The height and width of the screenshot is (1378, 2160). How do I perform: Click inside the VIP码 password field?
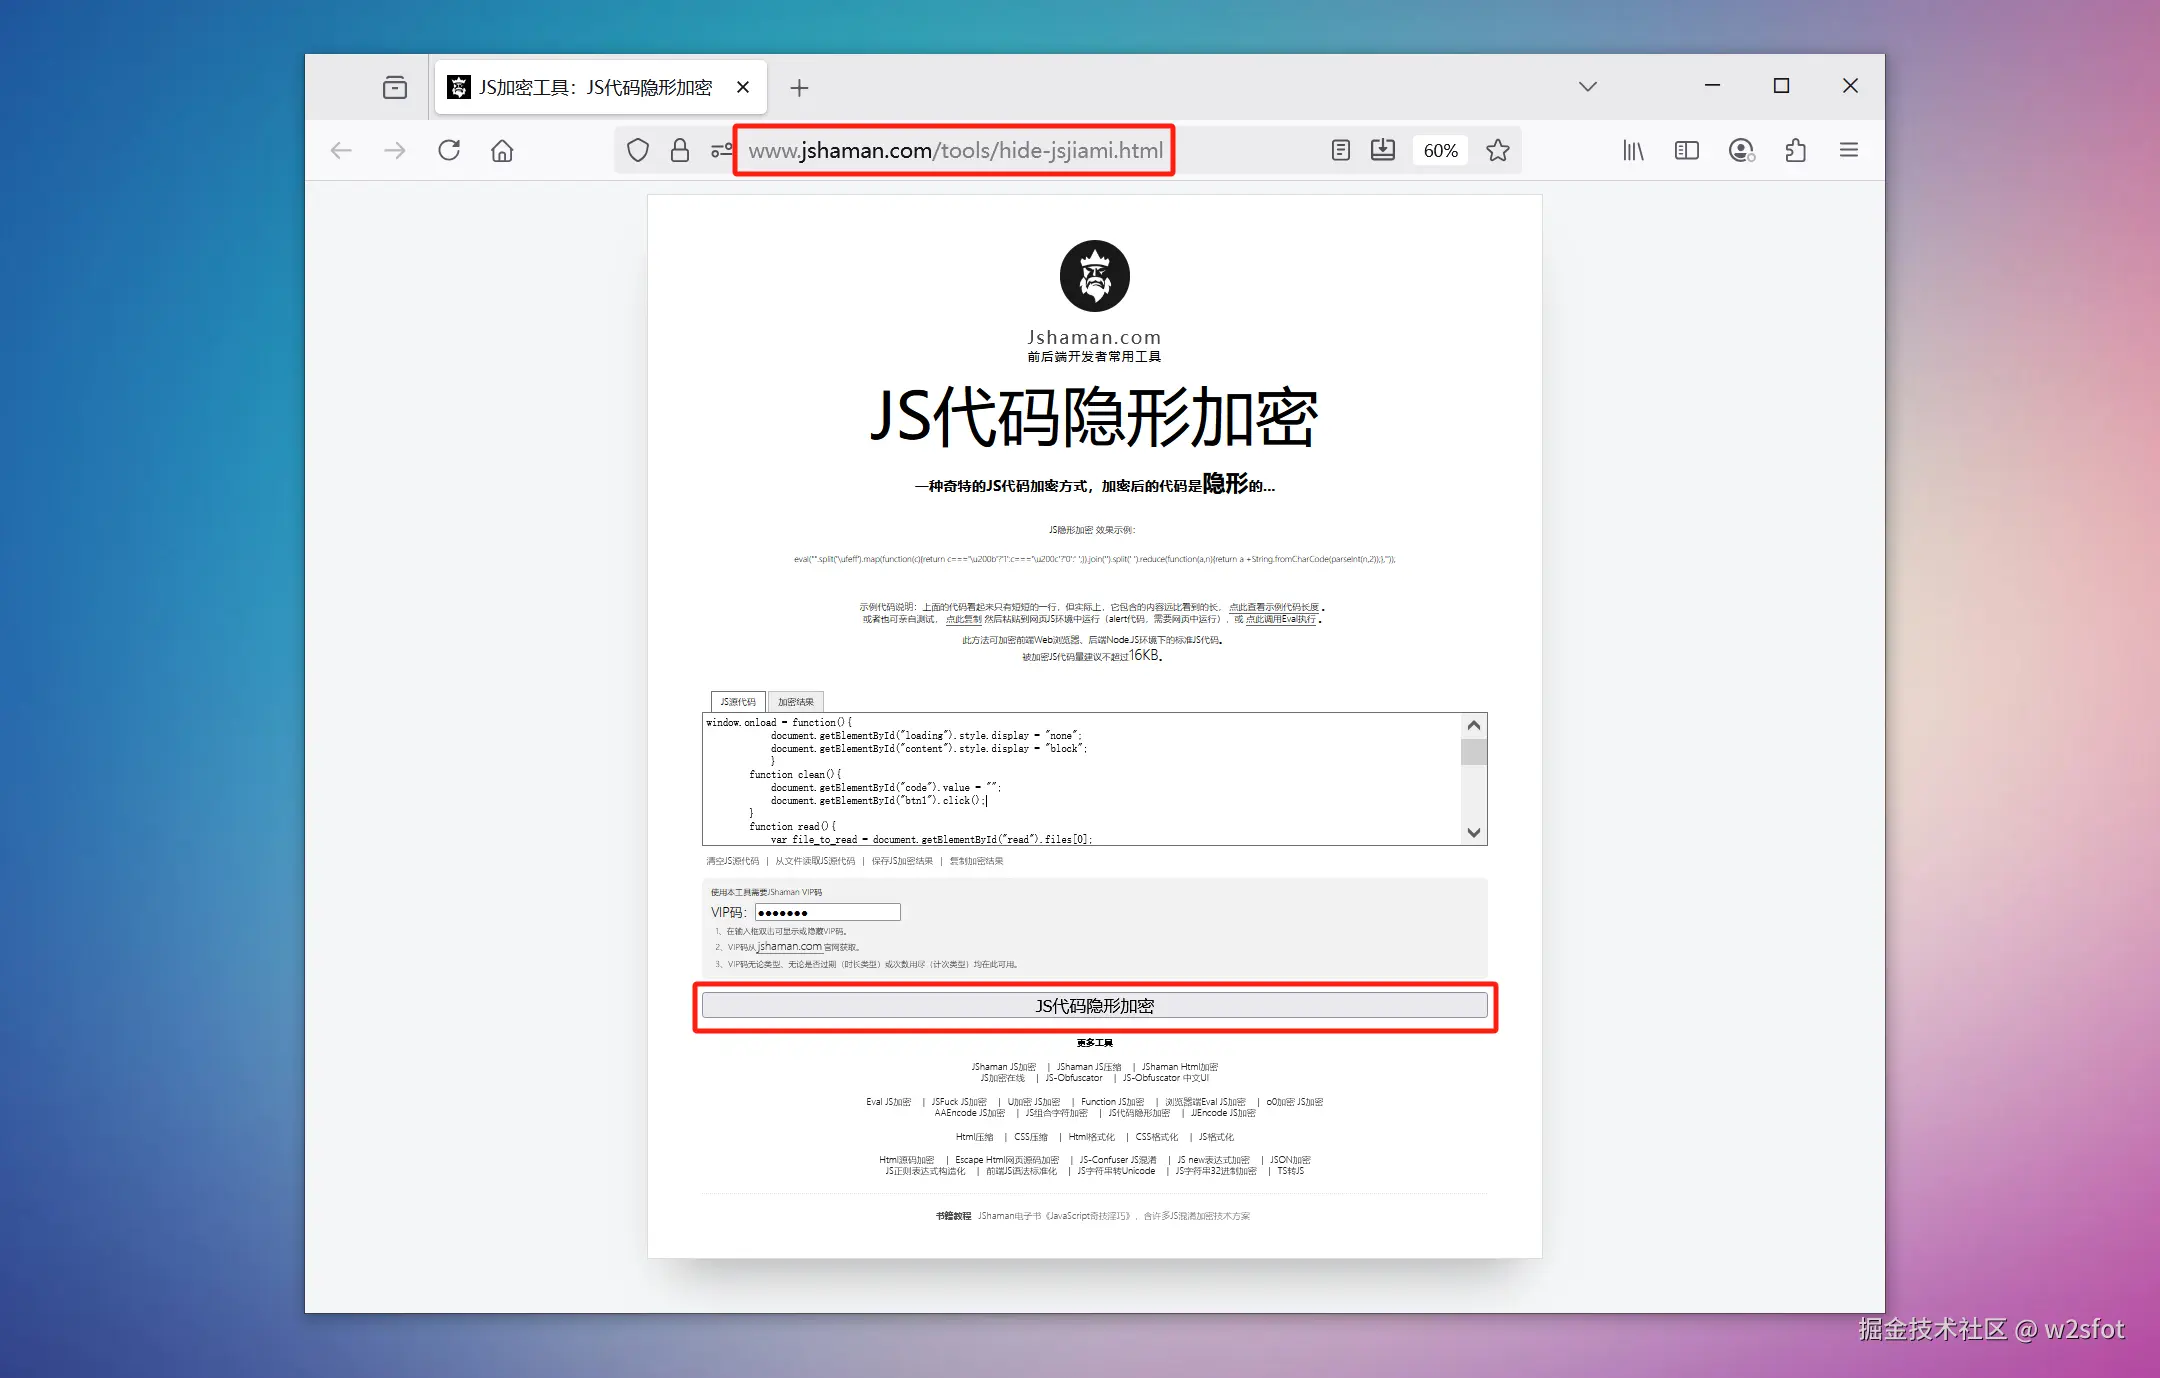[x=827, y=911]
